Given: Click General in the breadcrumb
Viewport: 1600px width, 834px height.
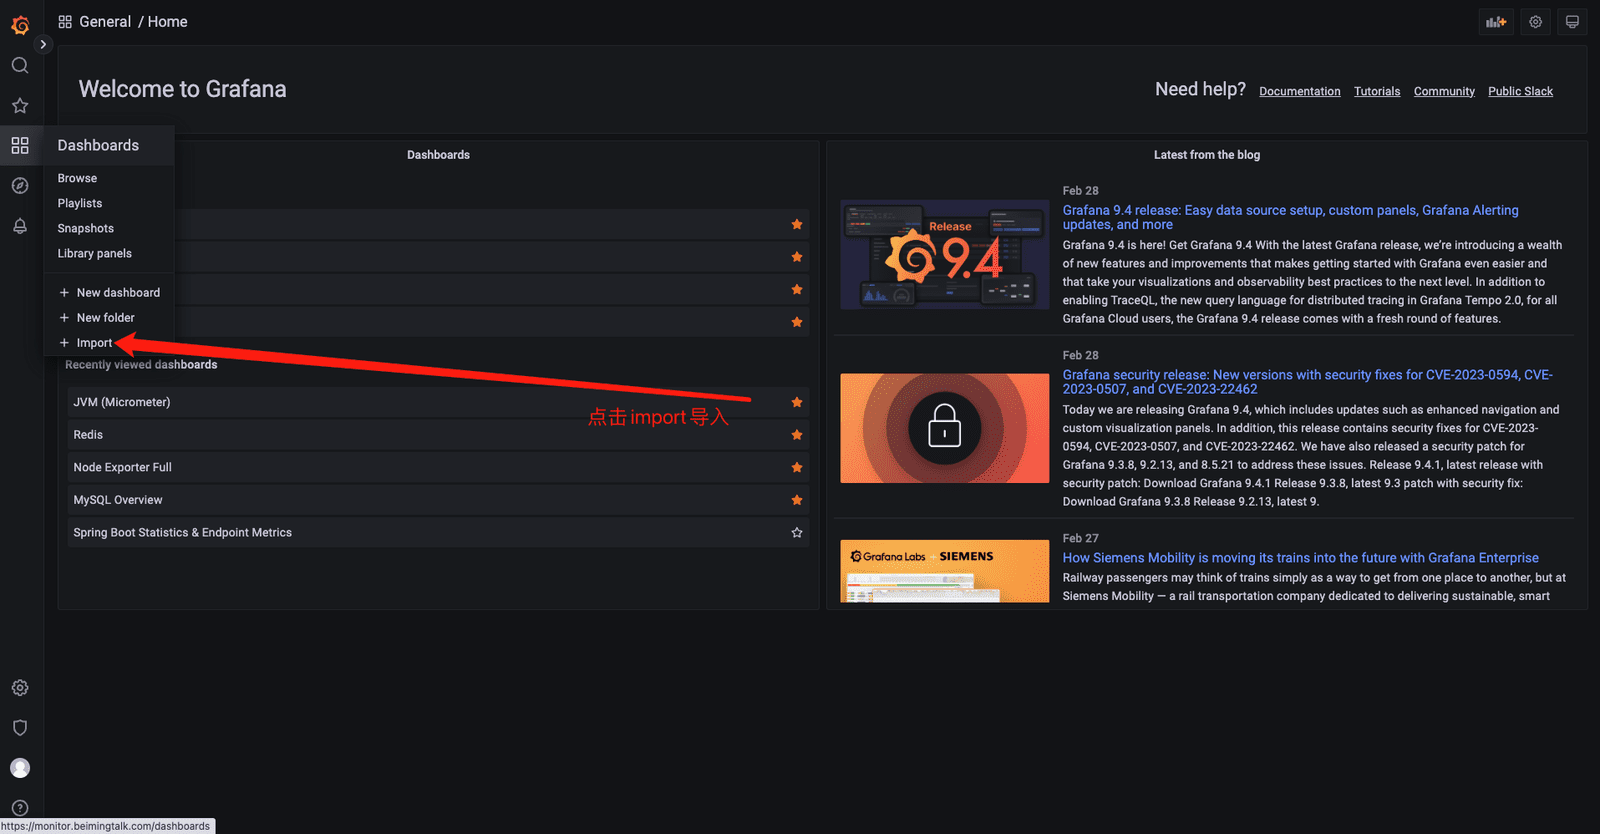Looking at the screenshot, I should (x=105, y=22).
